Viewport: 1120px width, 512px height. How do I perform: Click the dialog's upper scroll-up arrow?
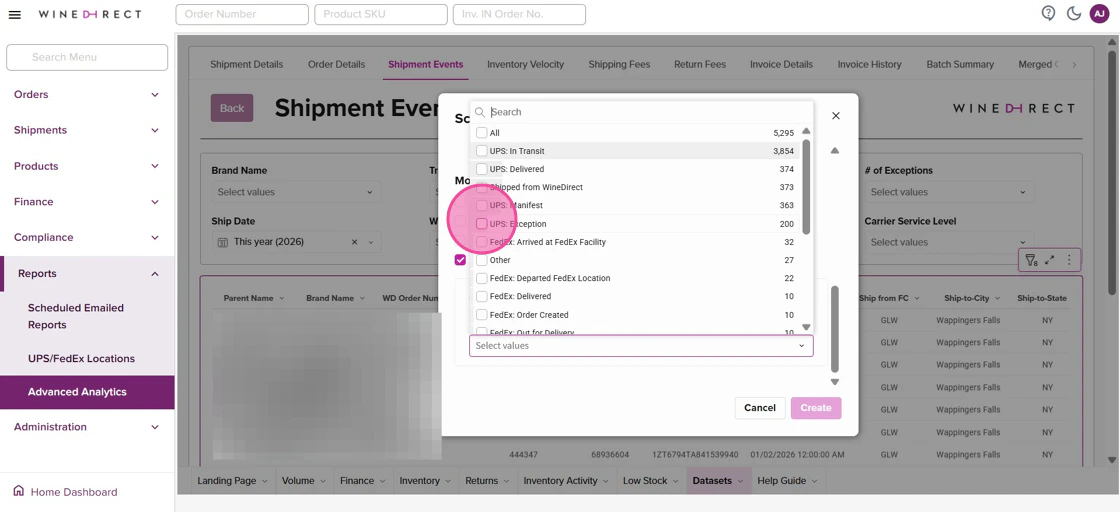point(834,151)
